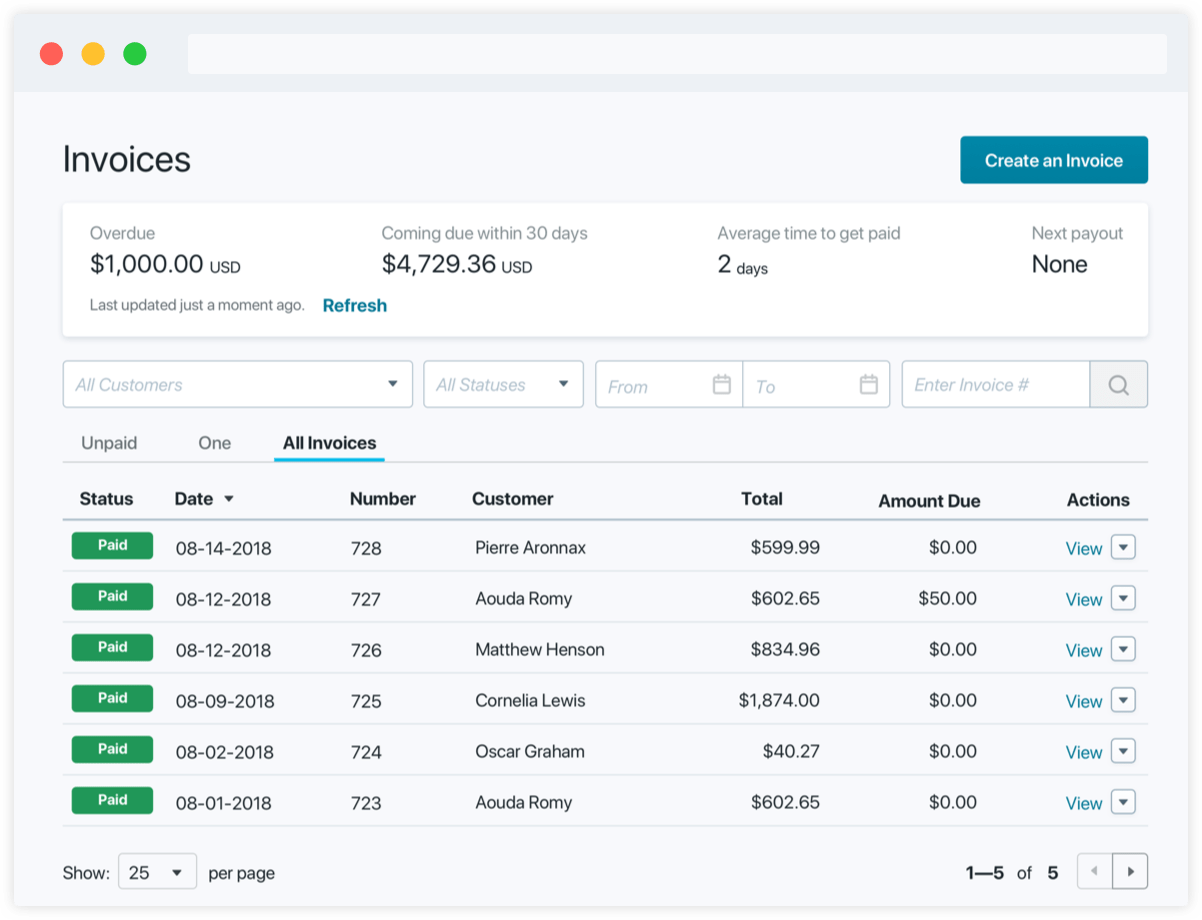View invoice 724 for Oscar Graham

(x=1083, y=753)
